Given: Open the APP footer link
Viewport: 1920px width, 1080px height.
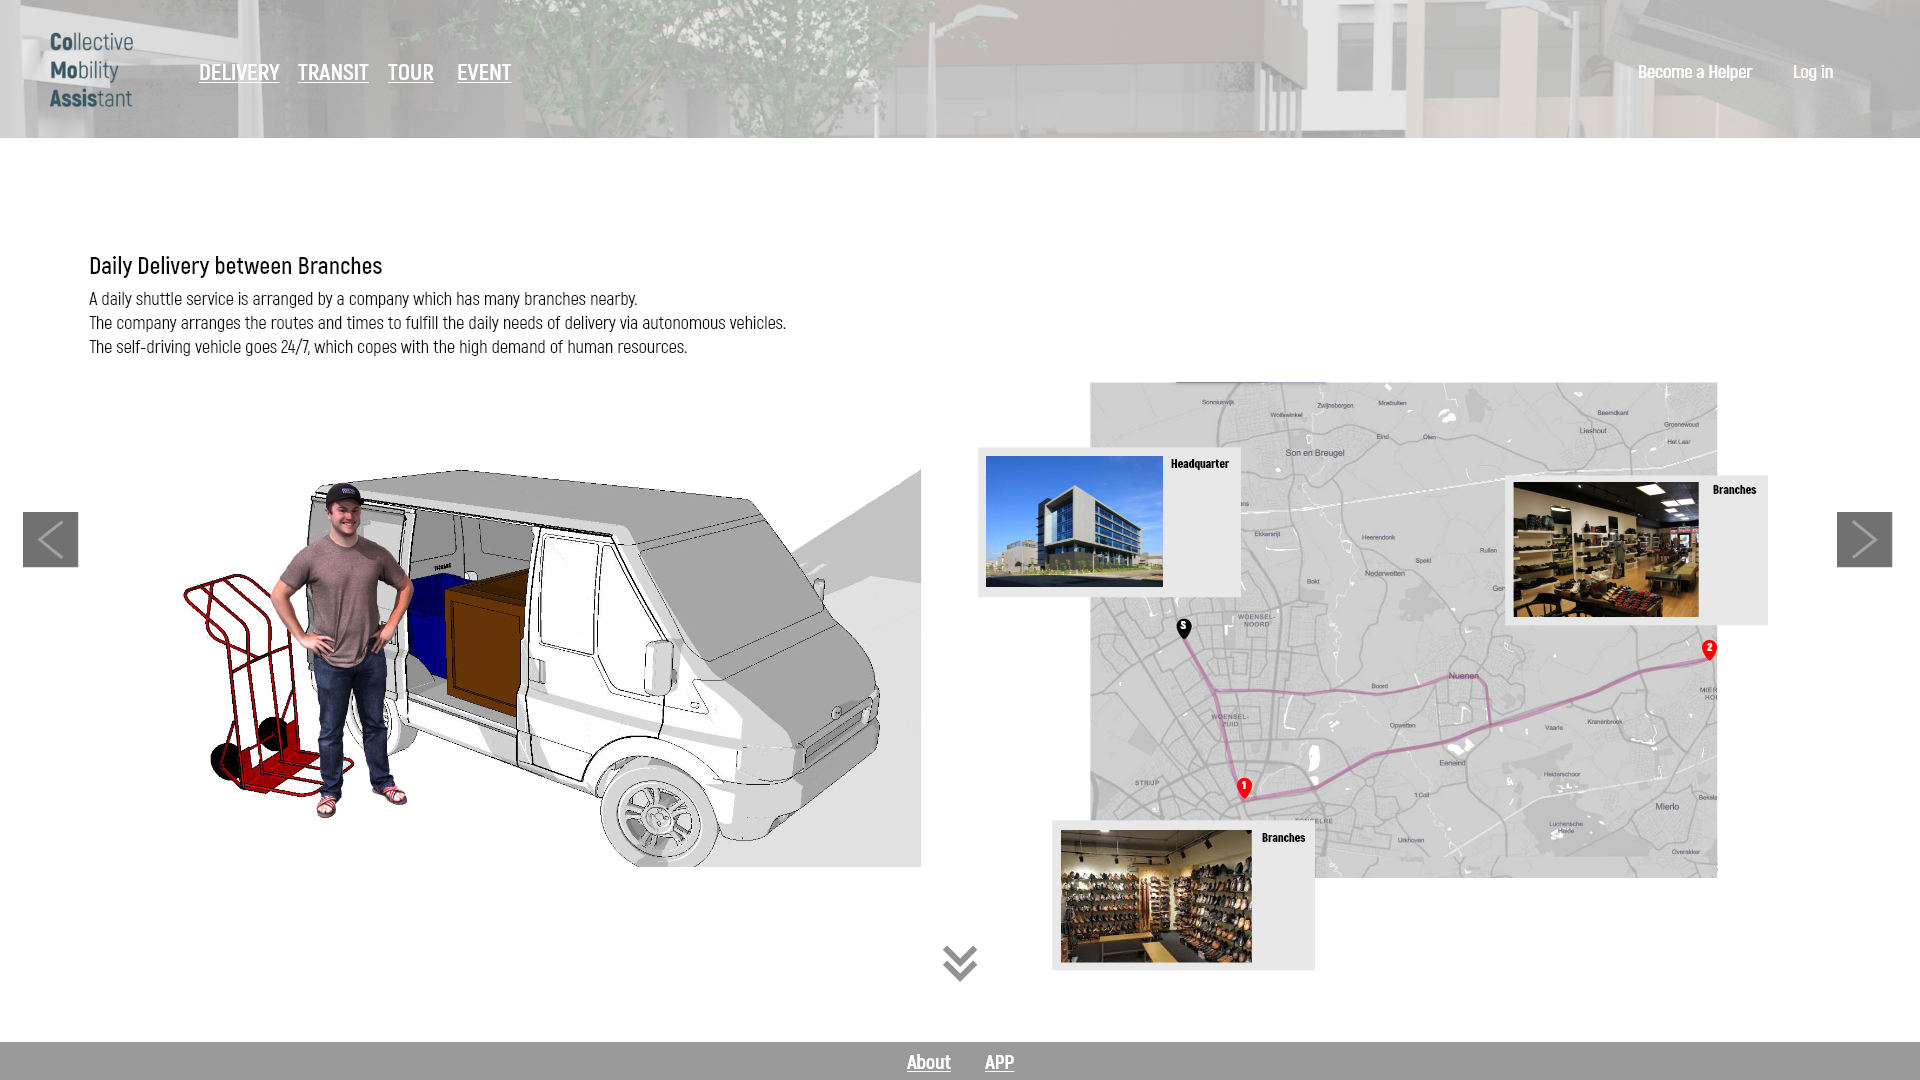Looking at the screenshot, I should point(999,1062).
